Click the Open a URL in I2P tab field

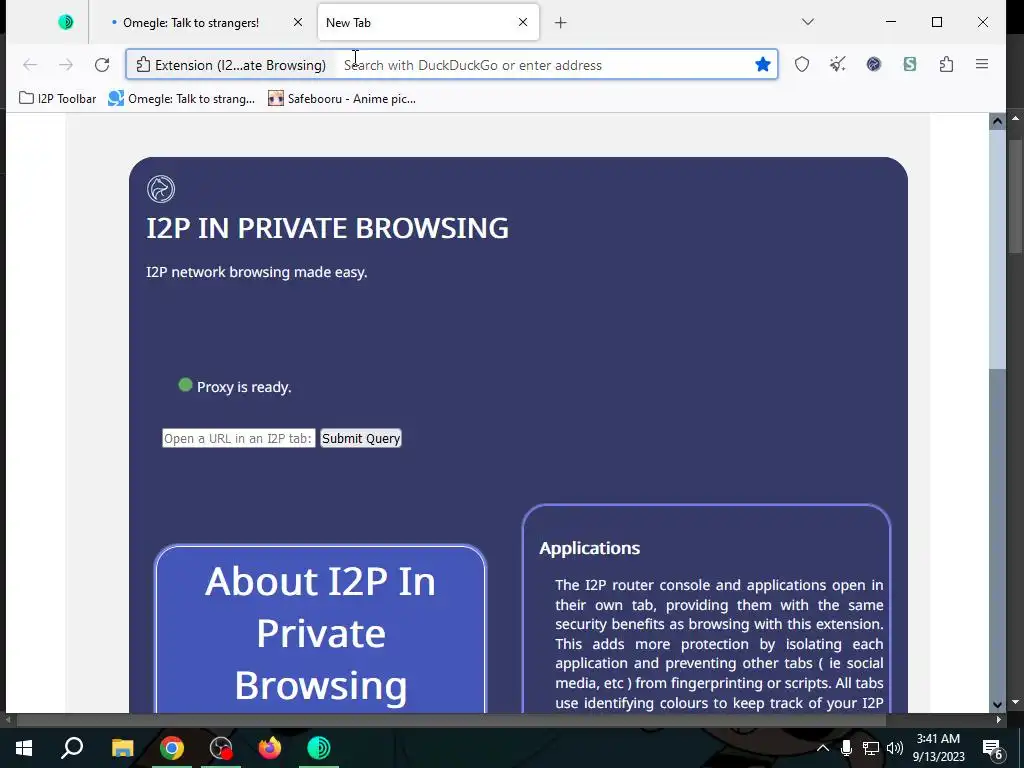point(238,438)
